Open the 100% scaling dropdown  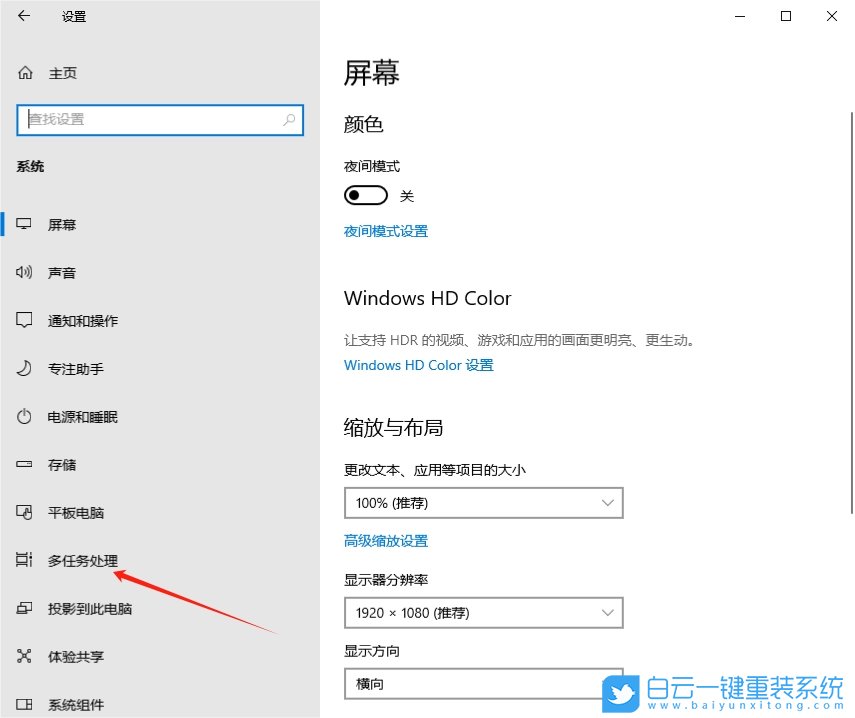click(483, 503)
